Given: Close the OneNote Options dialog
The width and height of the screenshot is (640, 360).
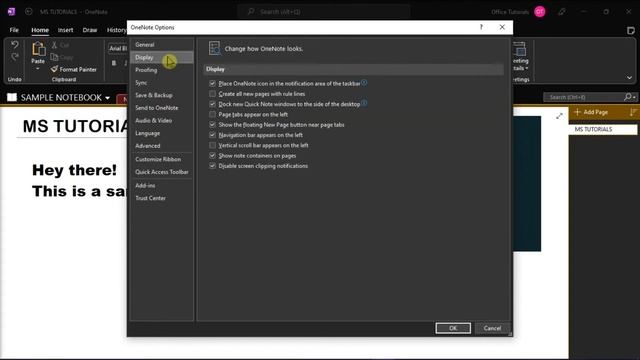Looking at the screenshot, I should (x=502, y=27).
